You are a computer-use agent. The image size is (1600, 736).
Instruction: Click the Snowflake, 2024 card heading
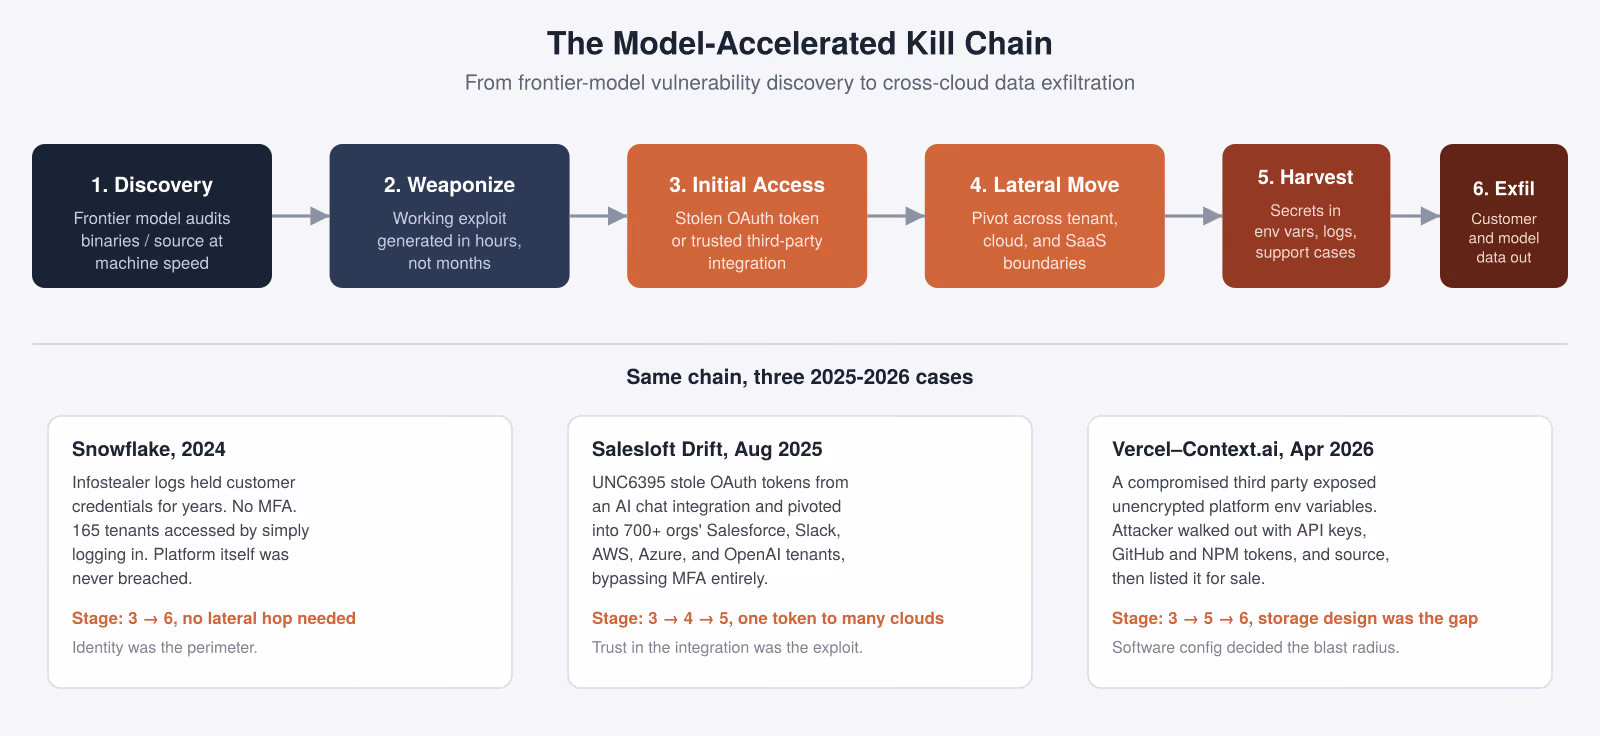pos(149,449)
